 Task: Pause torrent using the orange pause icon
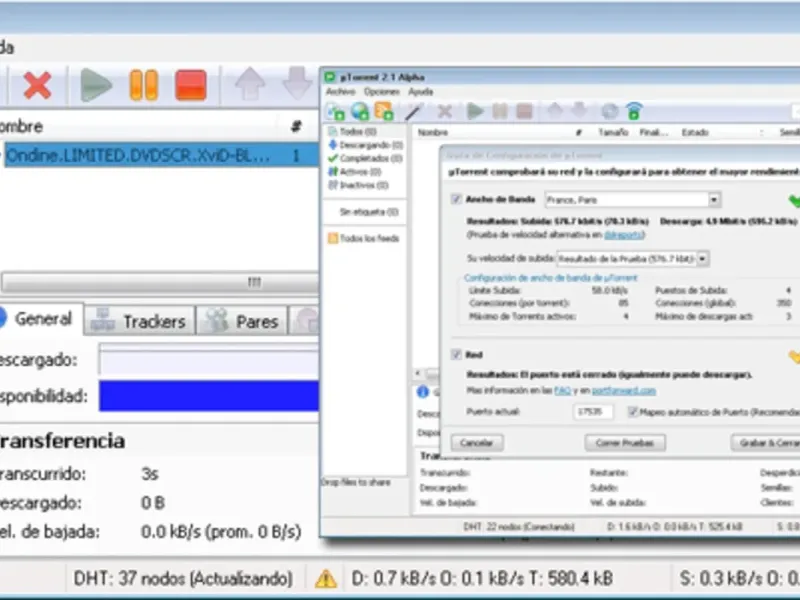(144, 85)
